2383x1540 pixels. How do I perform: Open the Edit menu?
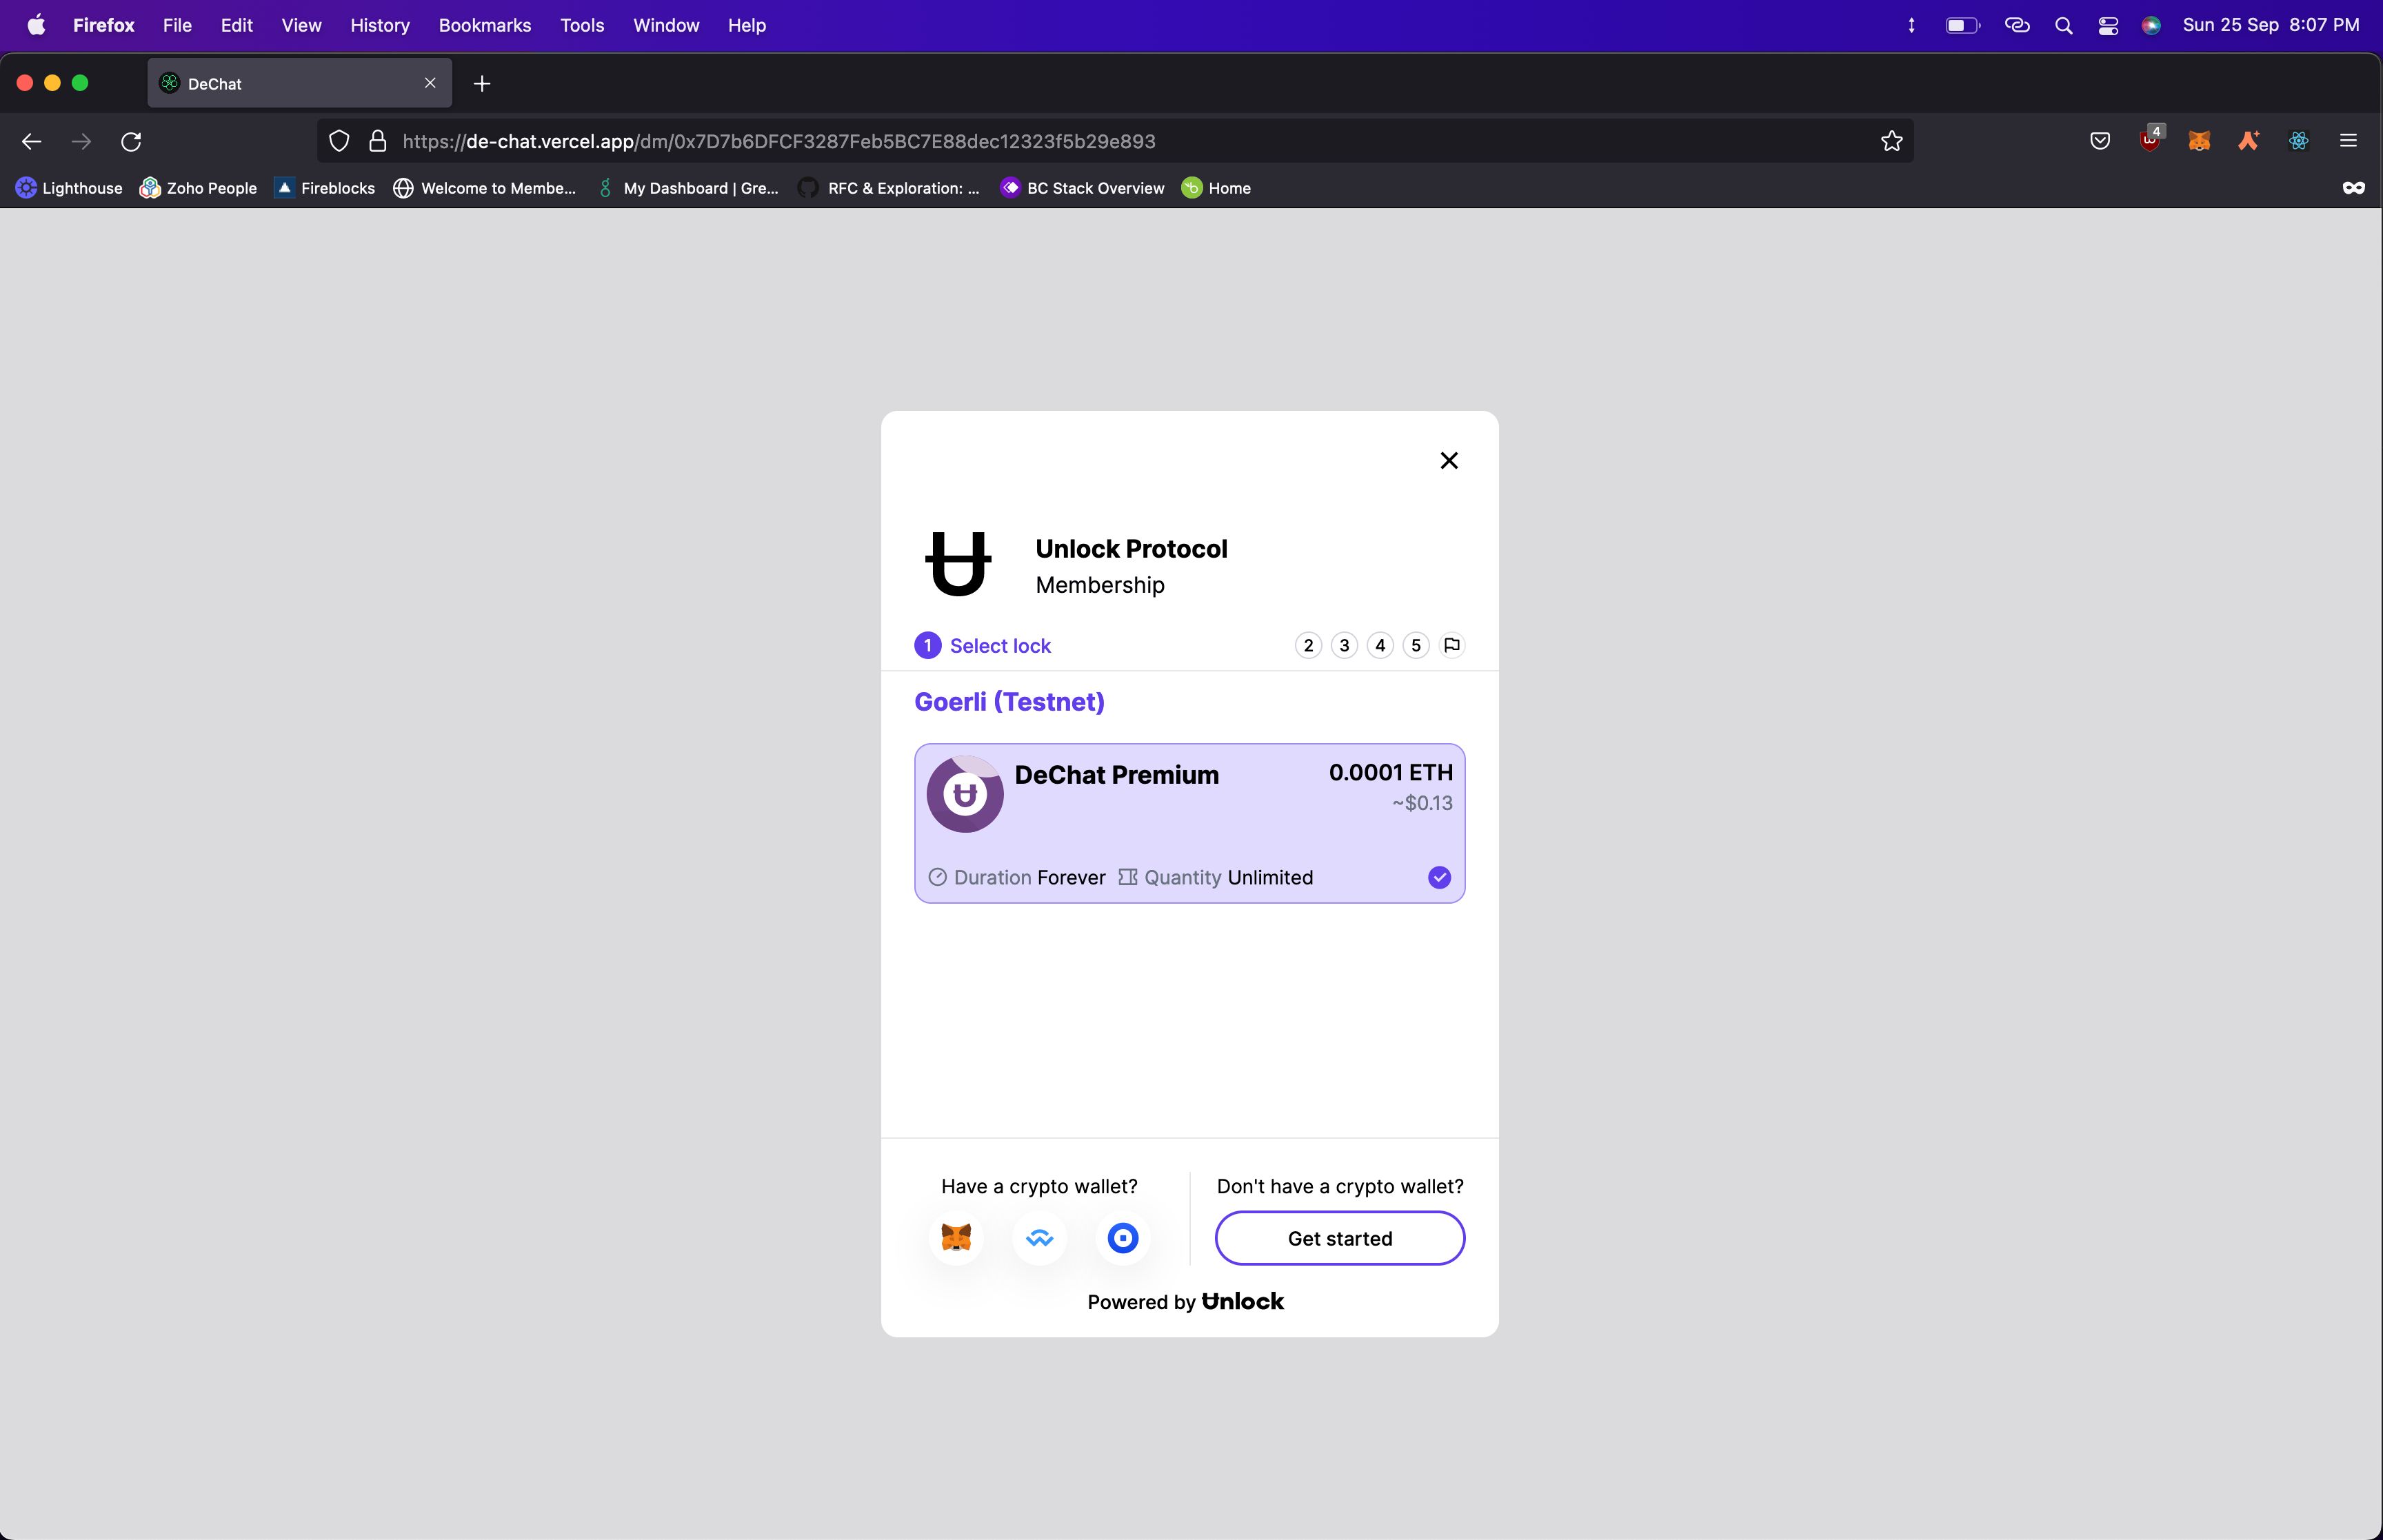pos(236,25)
